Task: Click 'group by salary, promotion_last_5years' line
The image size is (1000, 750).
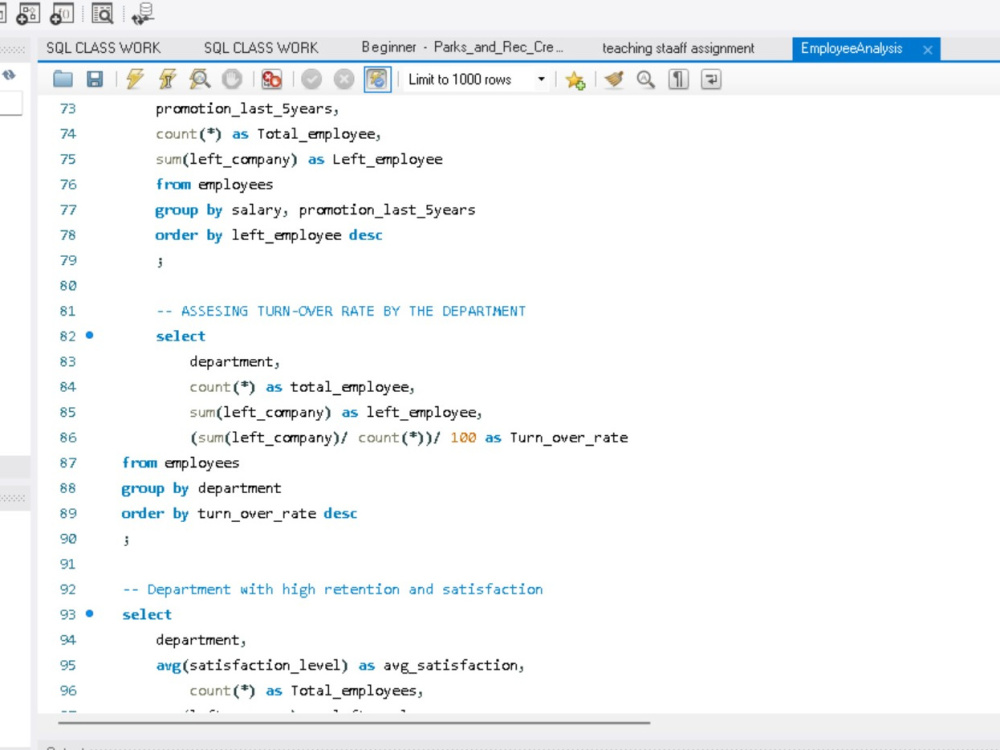Action: (315, 210)
